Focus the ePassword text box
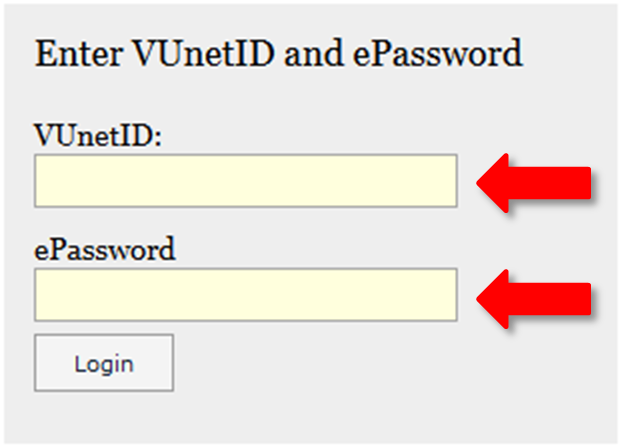 (x=245, y=294)
